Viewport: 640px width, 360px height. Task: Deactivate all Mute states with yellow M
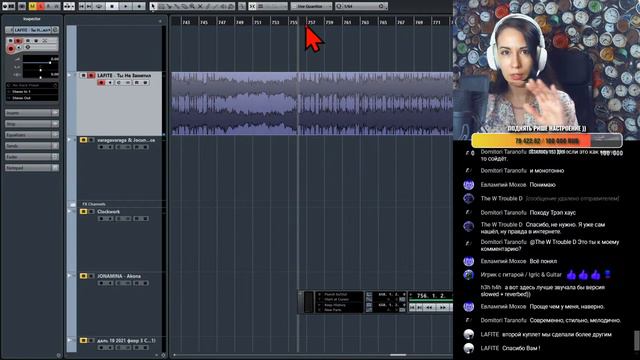click(32, 6)
